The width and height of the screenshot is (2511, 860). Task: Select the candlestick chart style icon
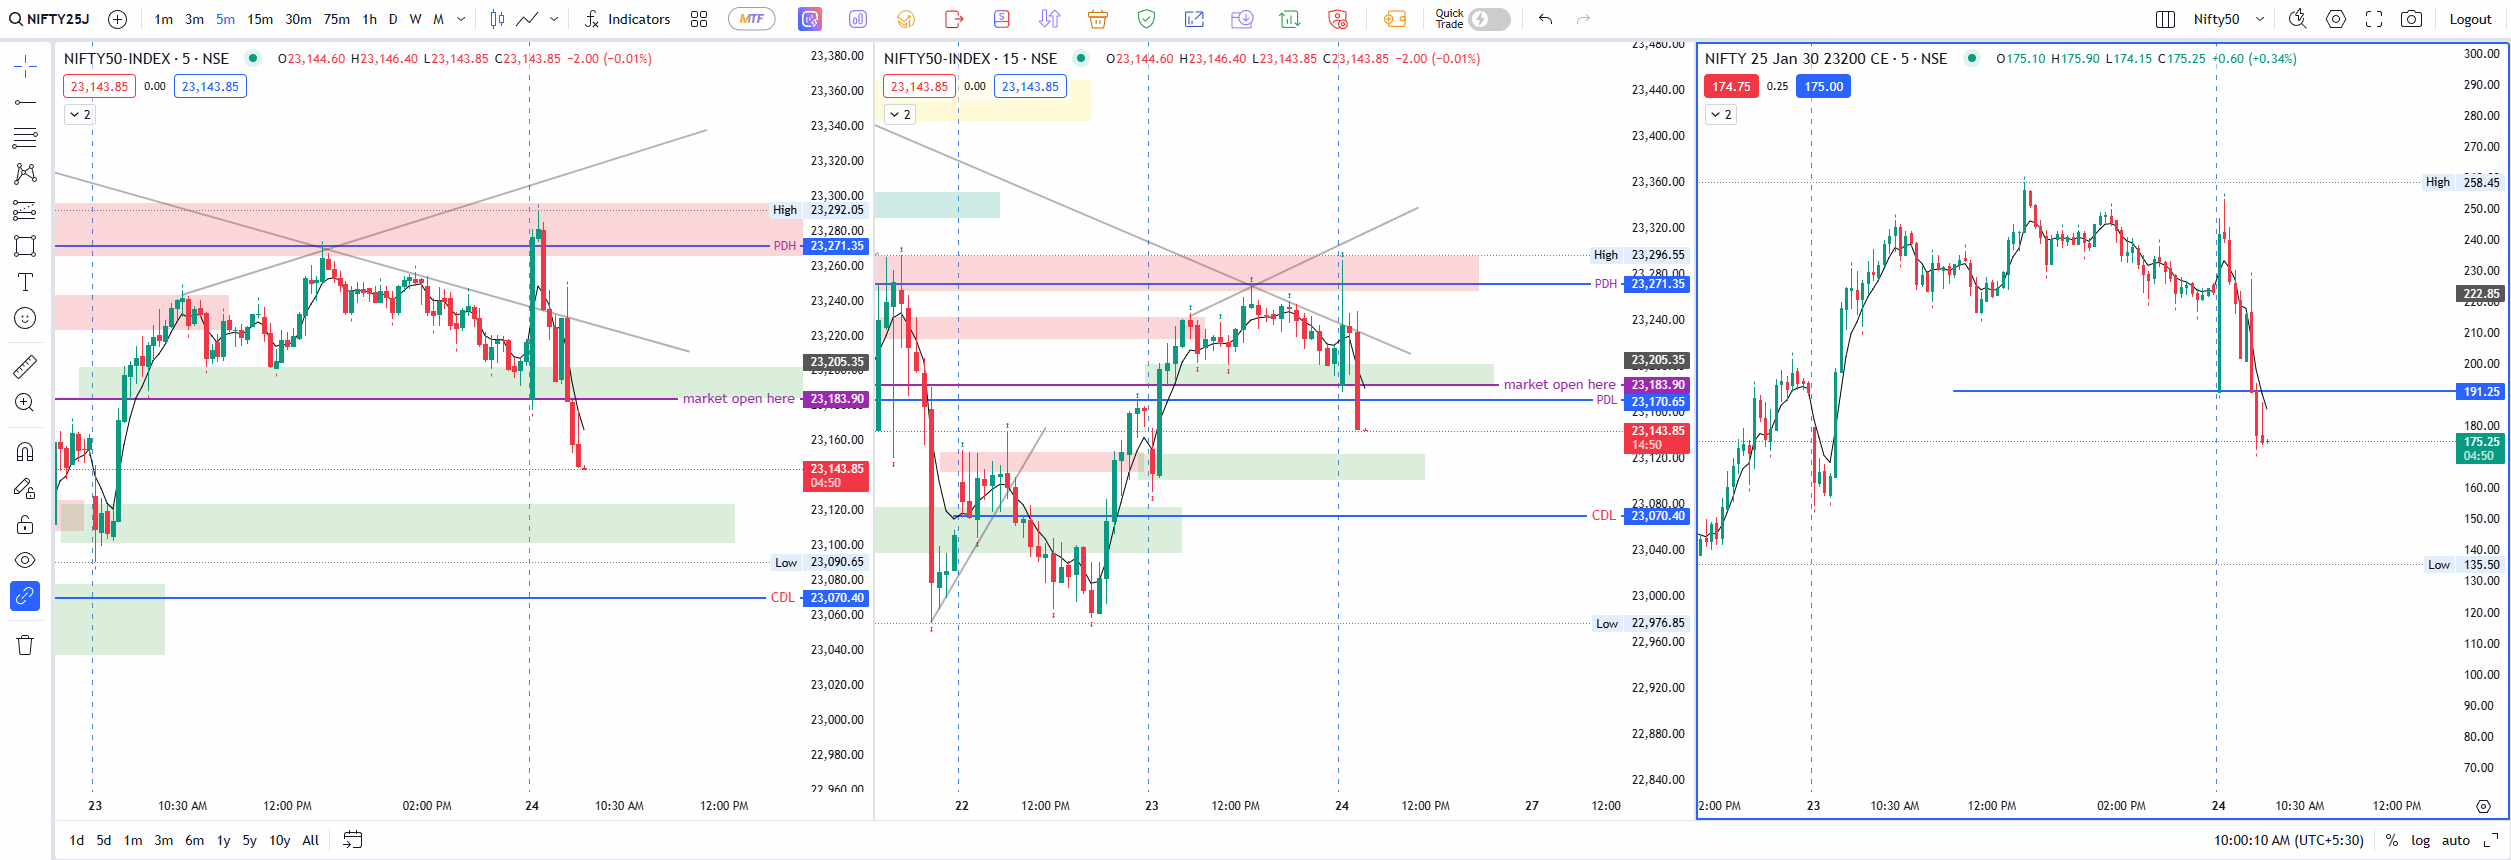click(497, 19)
